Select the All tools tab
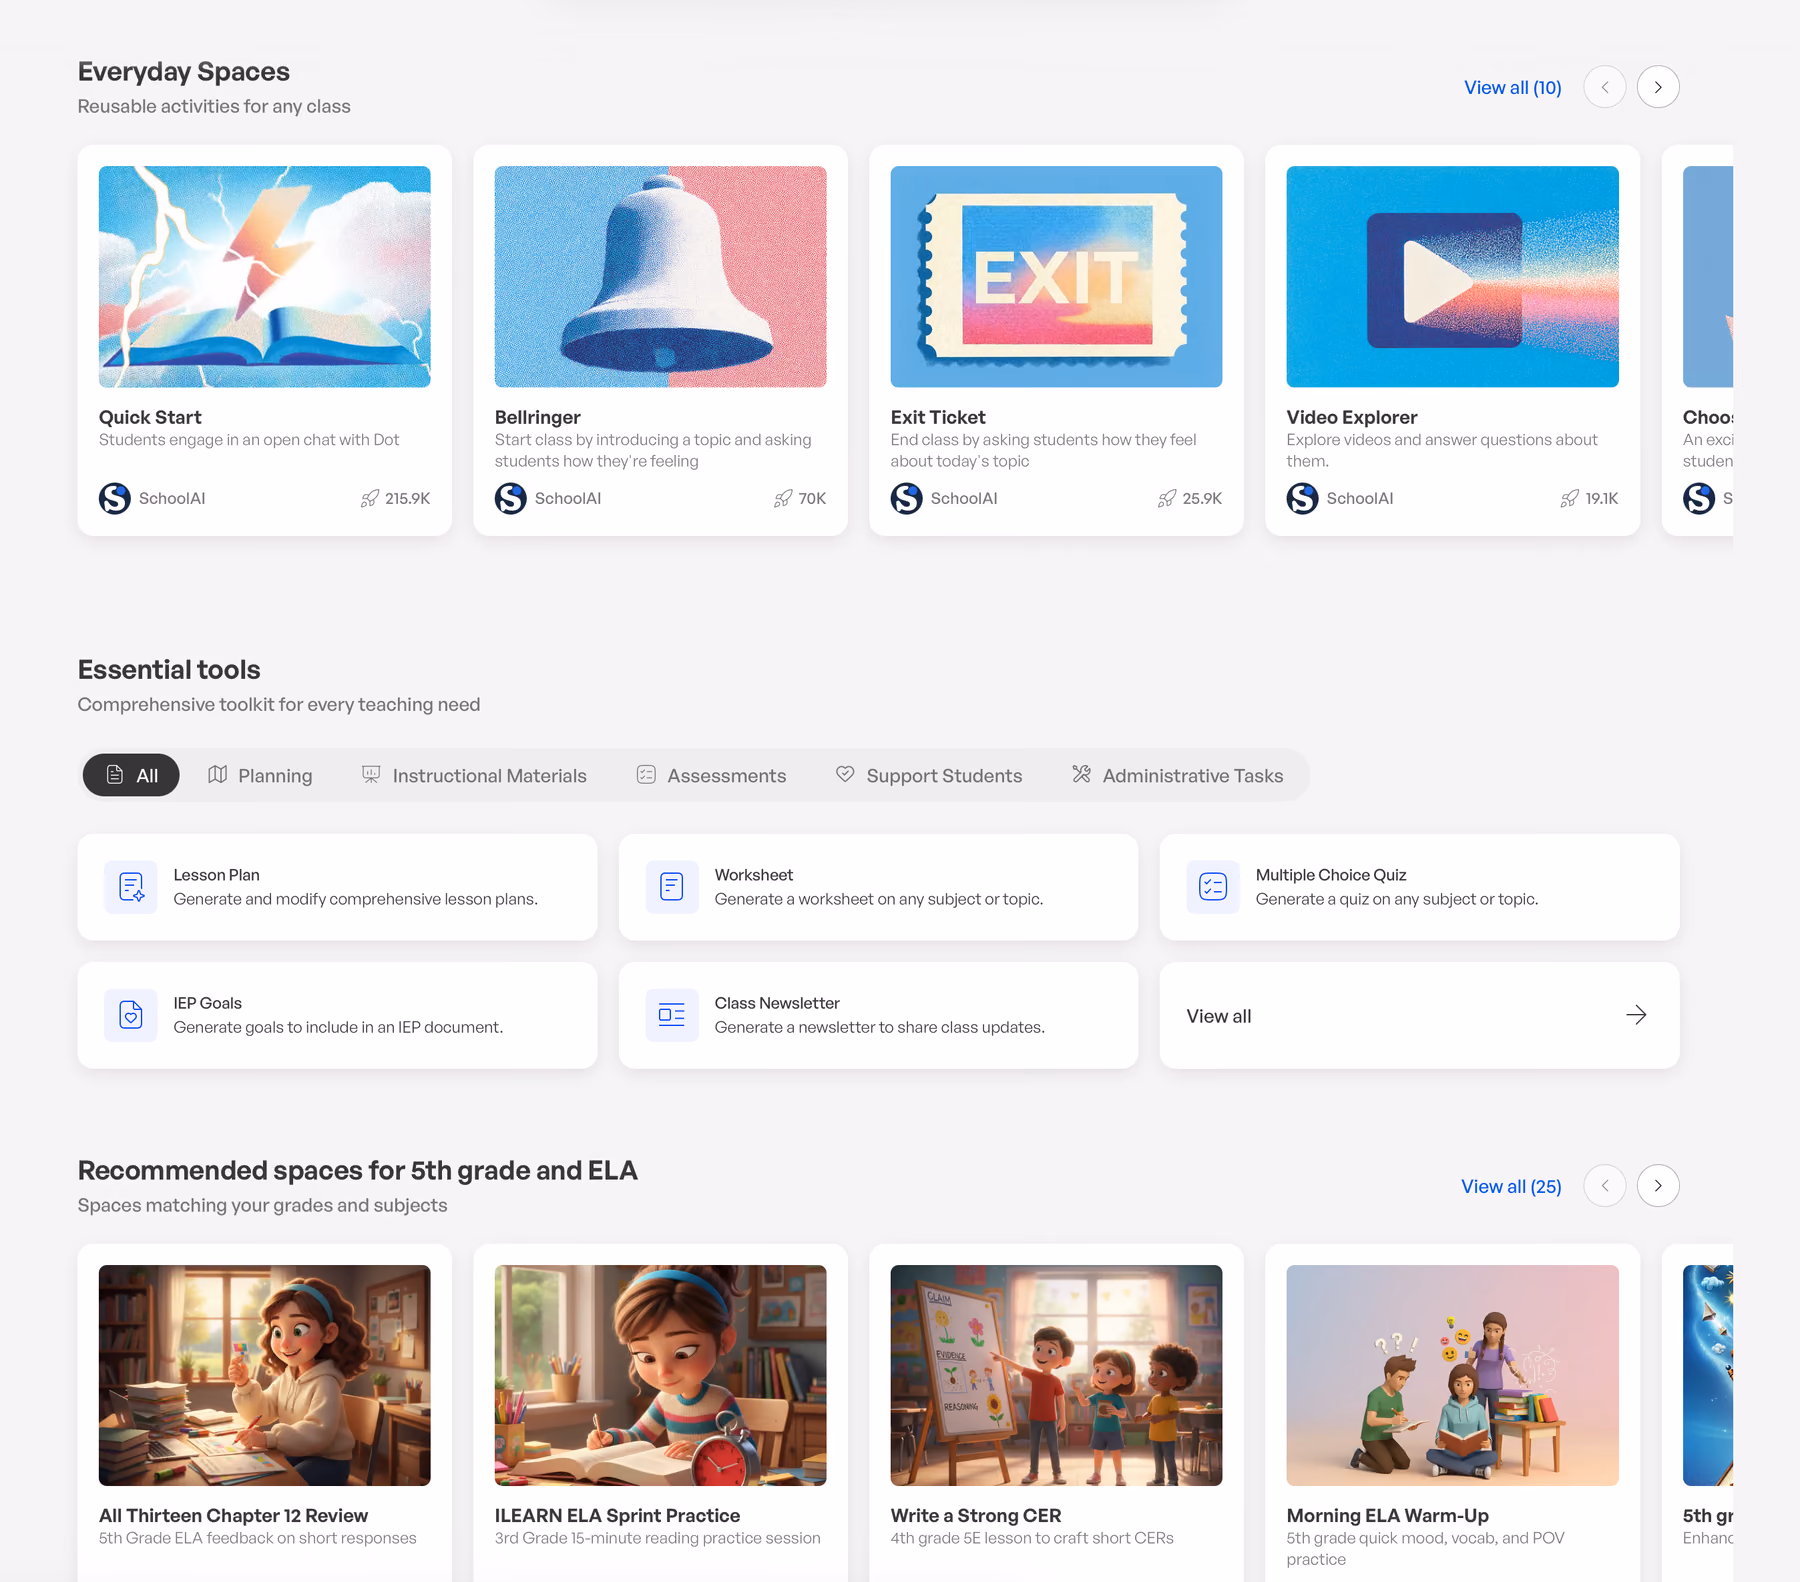The height and width of the screenshot is (1582, 1800). 131,775
